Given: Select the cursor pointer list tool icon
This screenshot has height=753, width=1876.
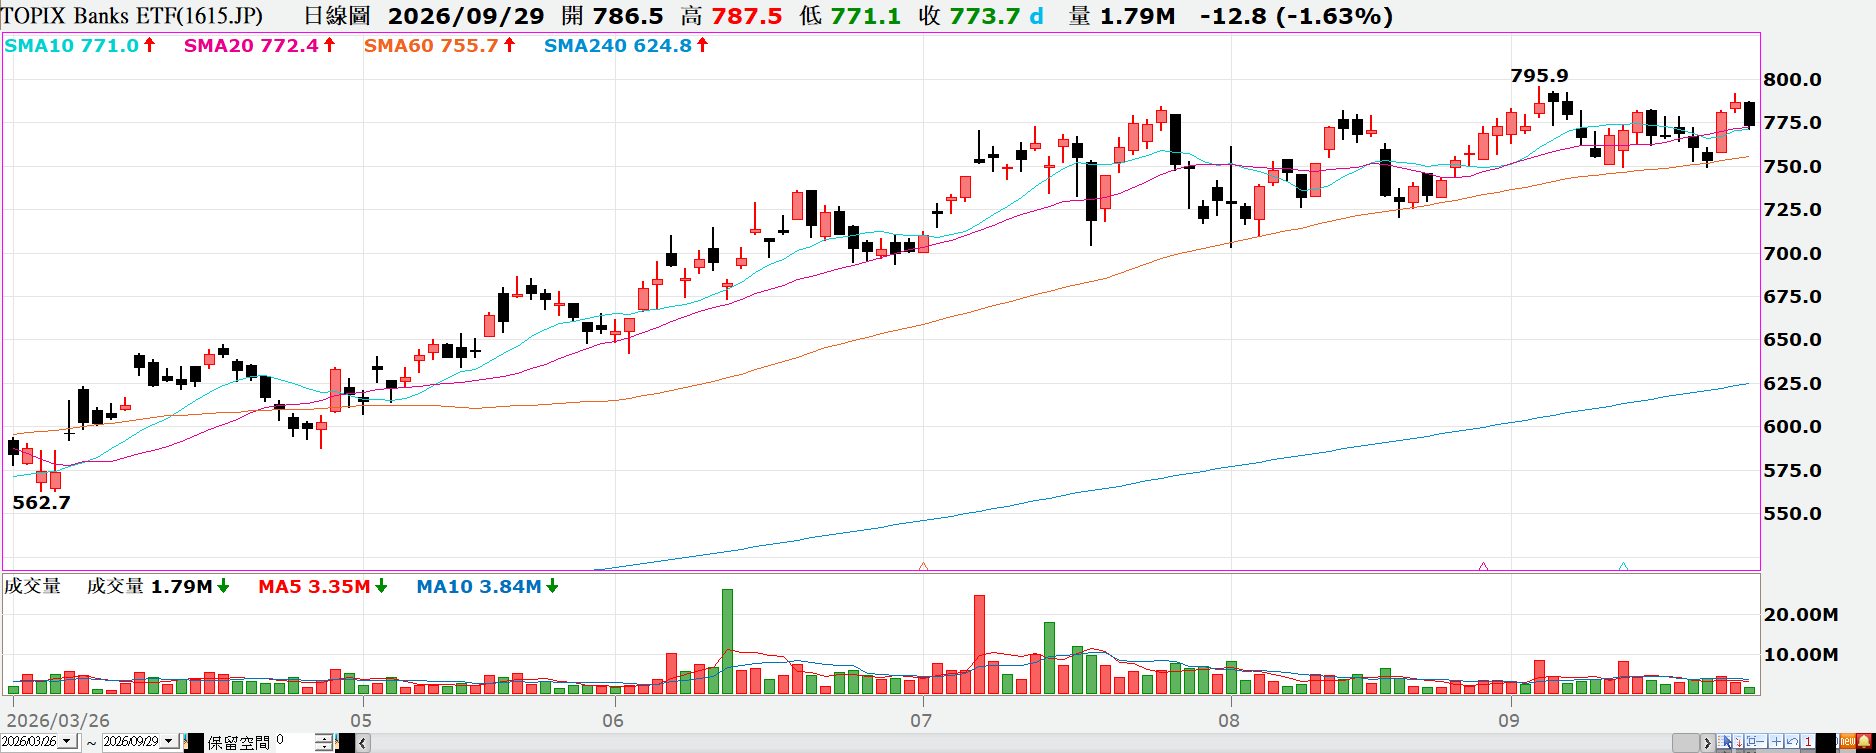Looking at the screenshot, I should [1724, 741].
